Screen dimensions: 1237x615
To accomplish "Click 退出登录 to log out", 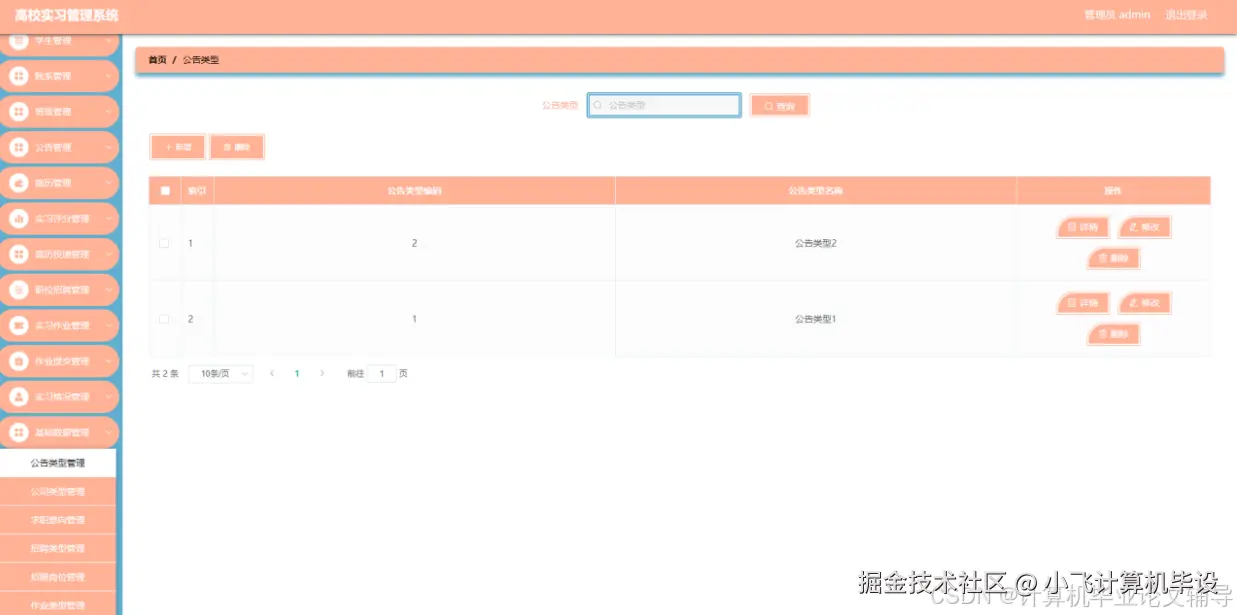I will point(1186,15).
